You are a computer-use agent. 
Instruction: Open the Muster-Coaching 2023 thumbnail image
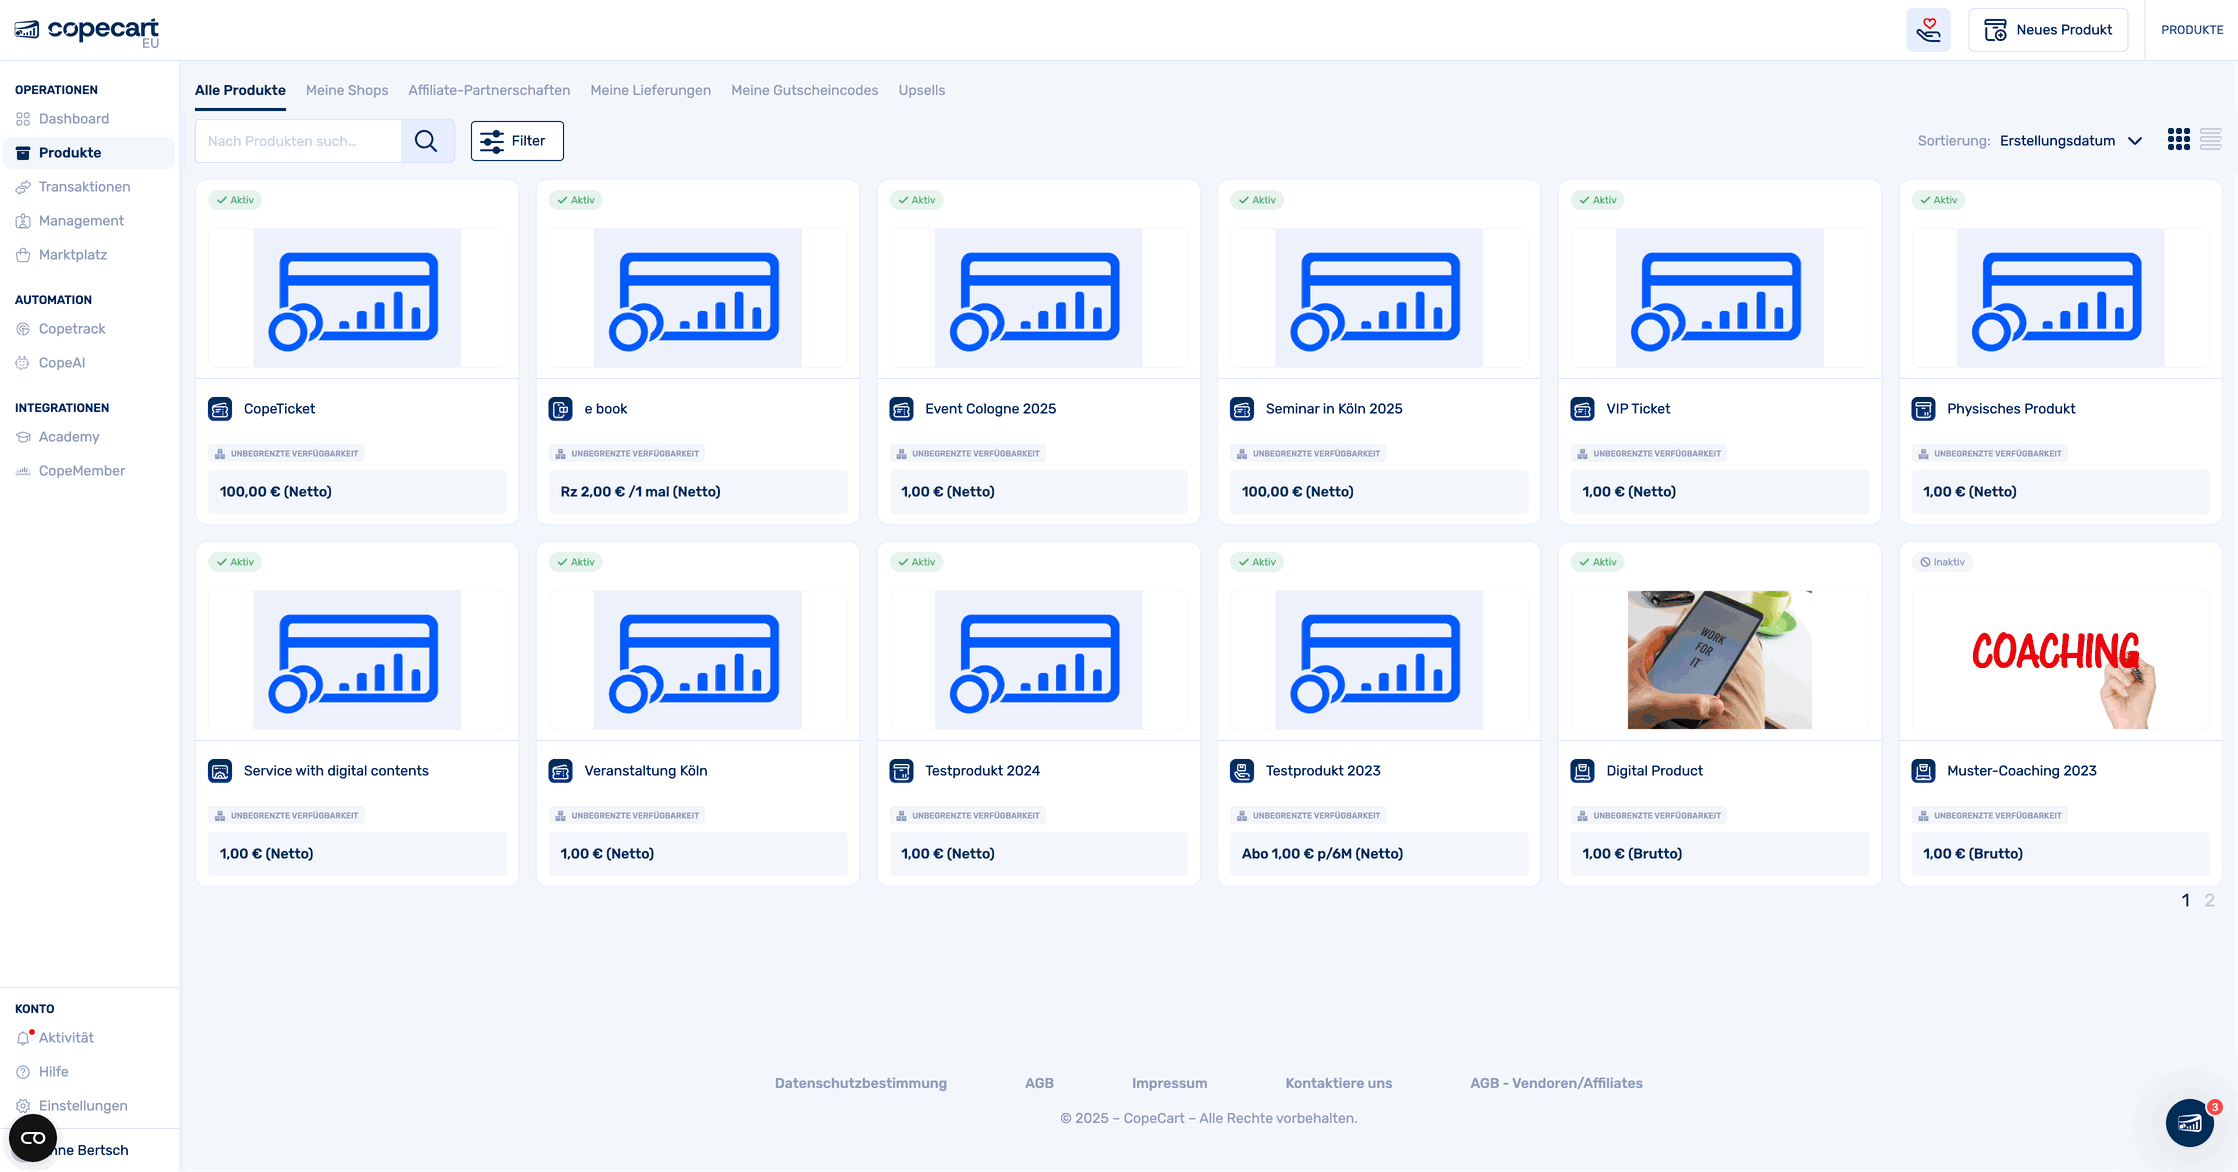pos(2059,660)
